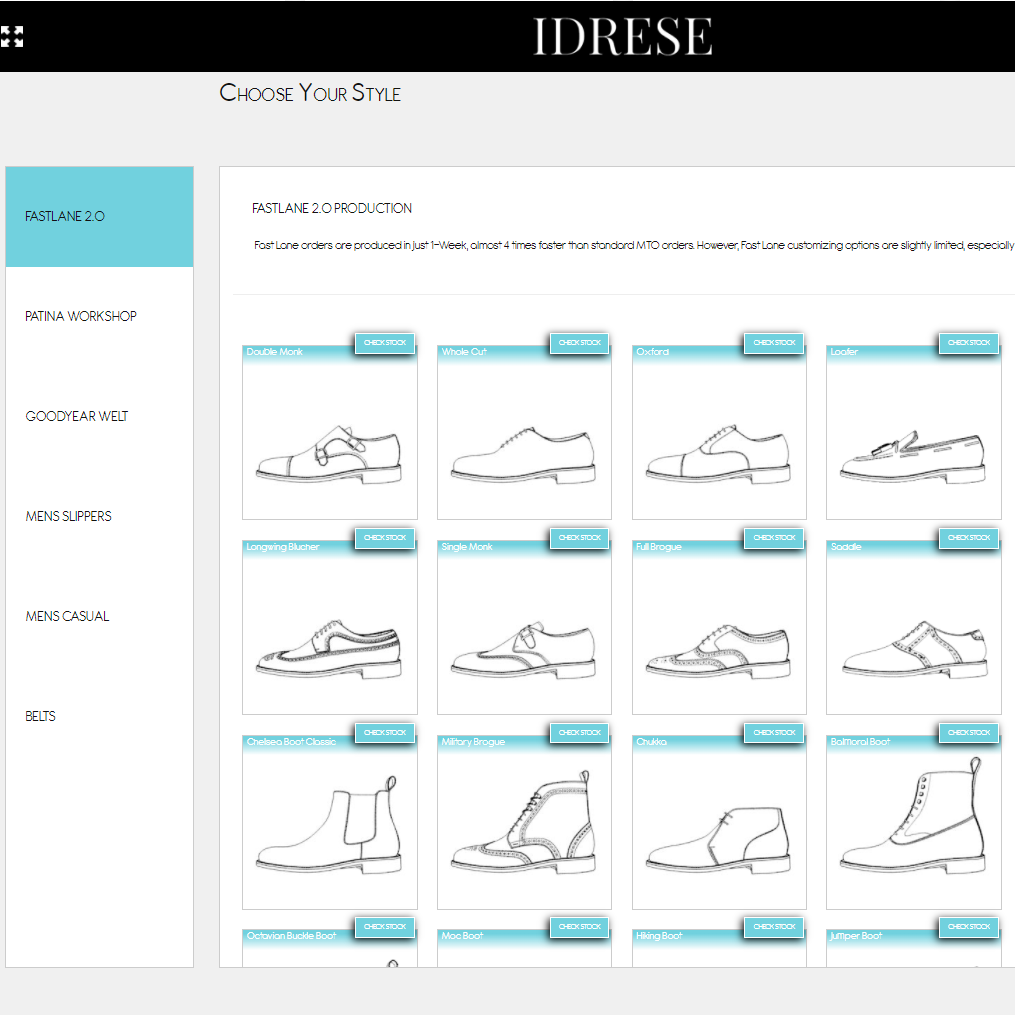The width and height of the screenshot is (1015, 1015).
Task: Click the Mac Boot label
Action: (x=462, y=935)
